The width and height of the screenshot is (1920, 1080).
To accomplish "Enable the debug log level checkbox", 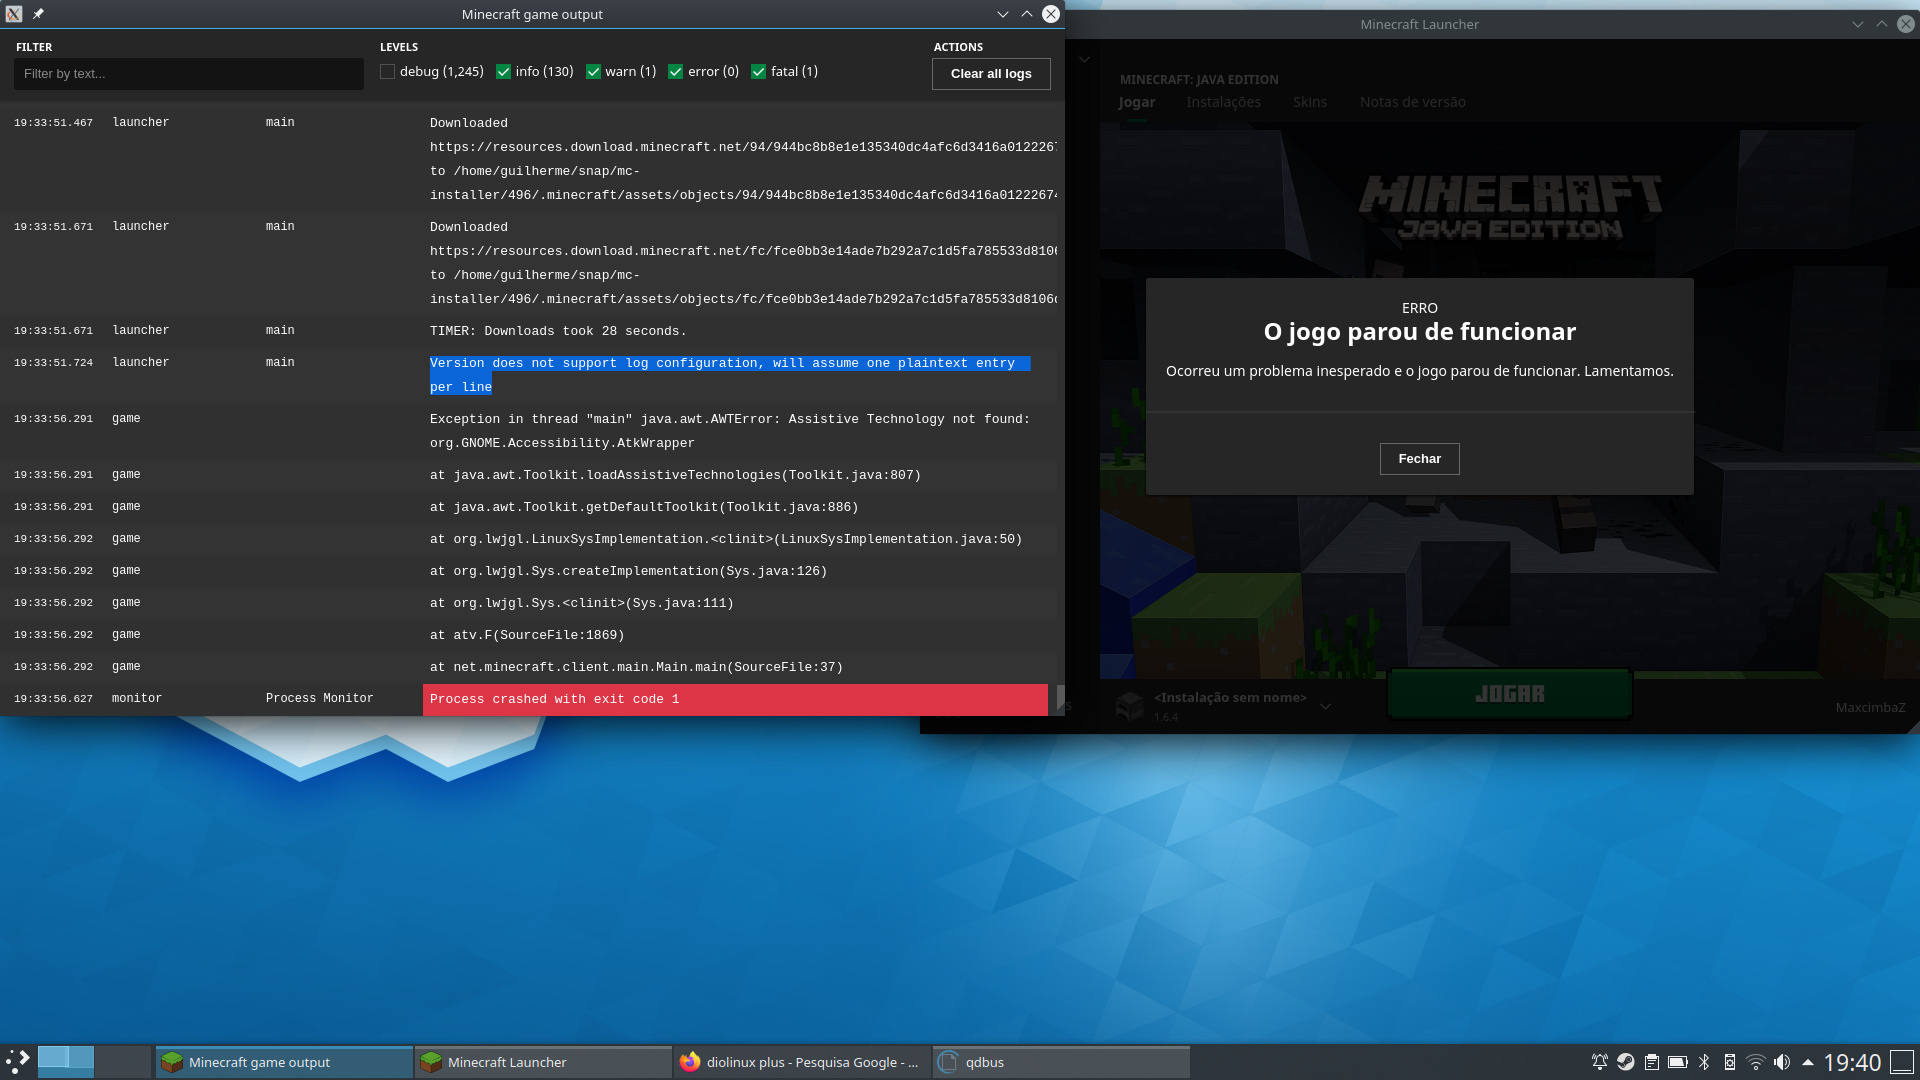I will (x=387, y=72).
